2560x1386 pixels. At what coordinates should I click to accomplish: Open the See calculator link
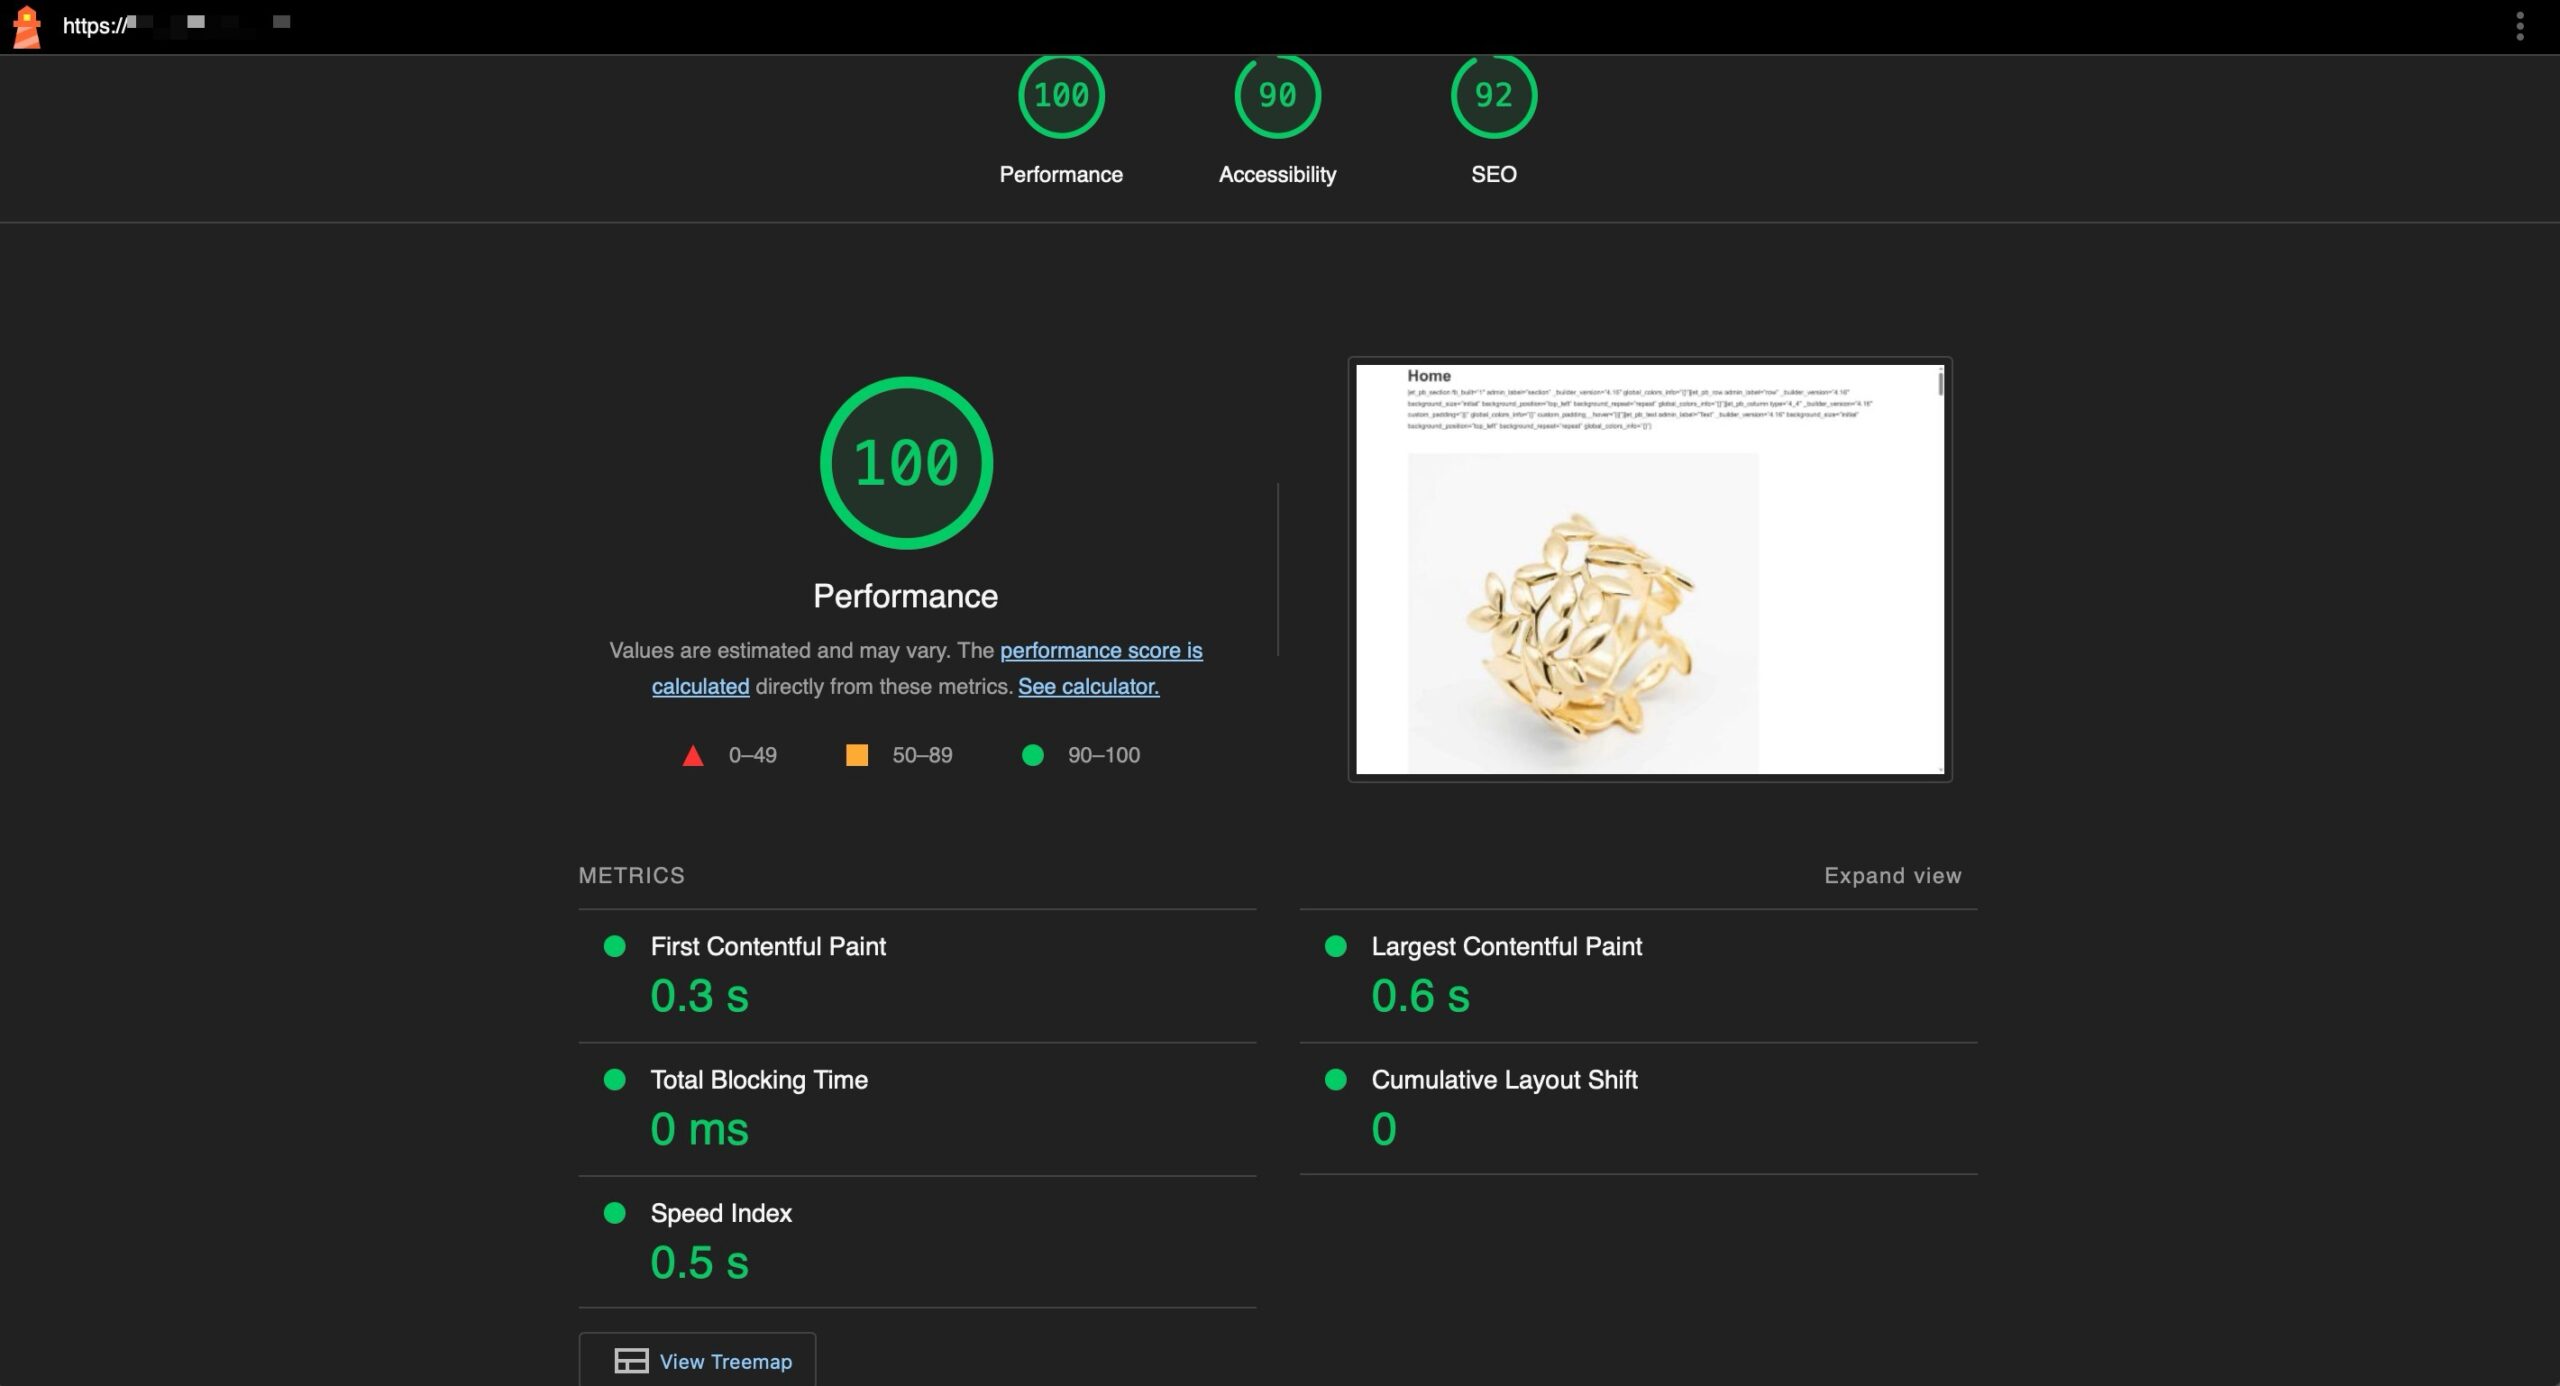pos(1088,687)
